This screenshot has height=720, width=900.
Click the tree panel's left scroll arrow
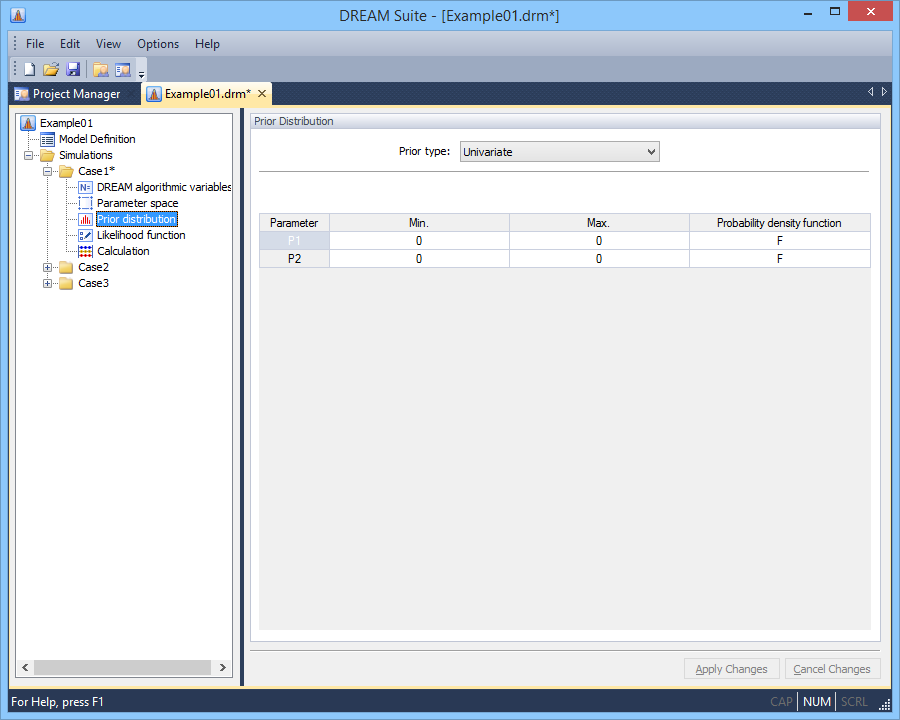click(x=25, y=667)
